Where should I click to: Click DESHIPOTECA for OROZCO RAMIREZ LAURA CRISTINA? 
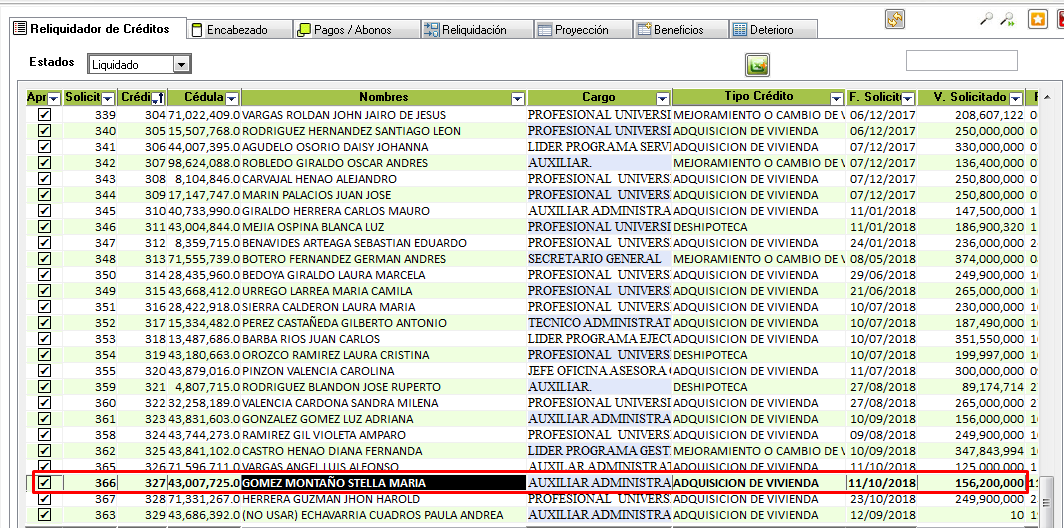(x=710, y=355)
